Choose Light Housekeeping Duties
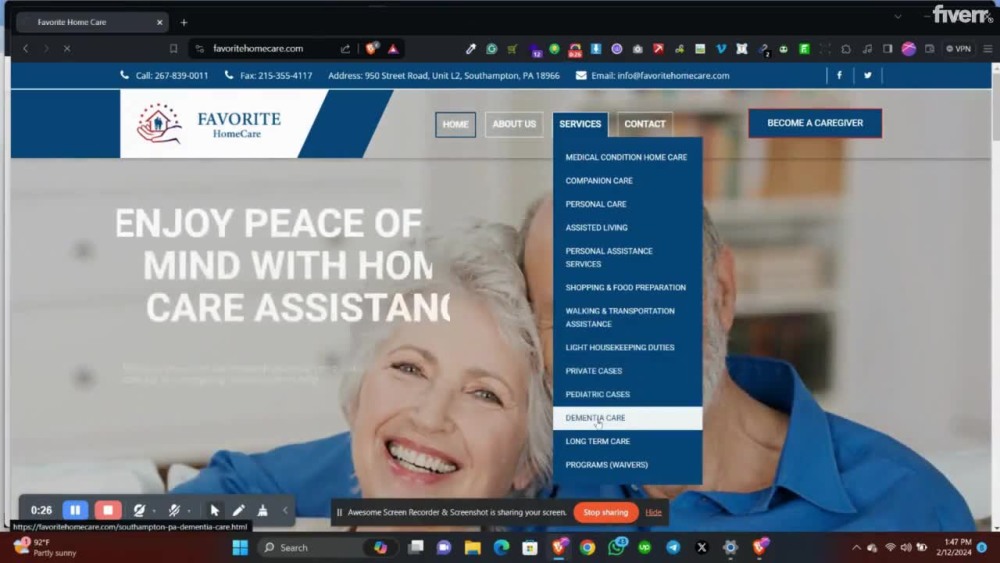The image size is (1000, 563). (x=620, y=347)
